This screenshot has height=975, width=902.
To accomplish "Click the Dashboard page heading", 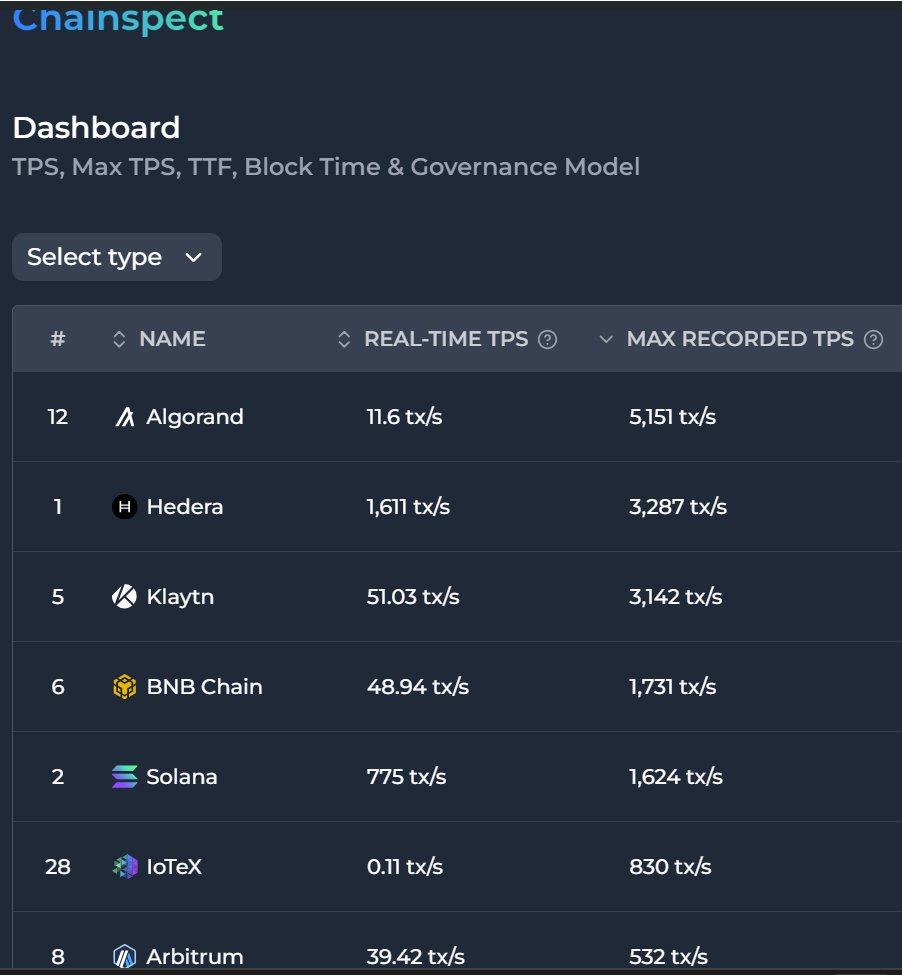I will click(x=96, y=127).
